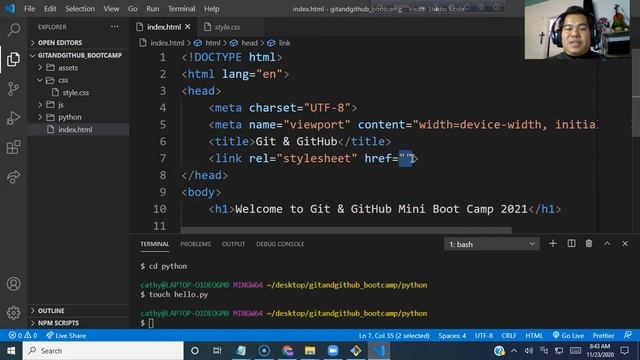
Task: Switch to the Problems panel tab
Action: [x=196, y=244]
